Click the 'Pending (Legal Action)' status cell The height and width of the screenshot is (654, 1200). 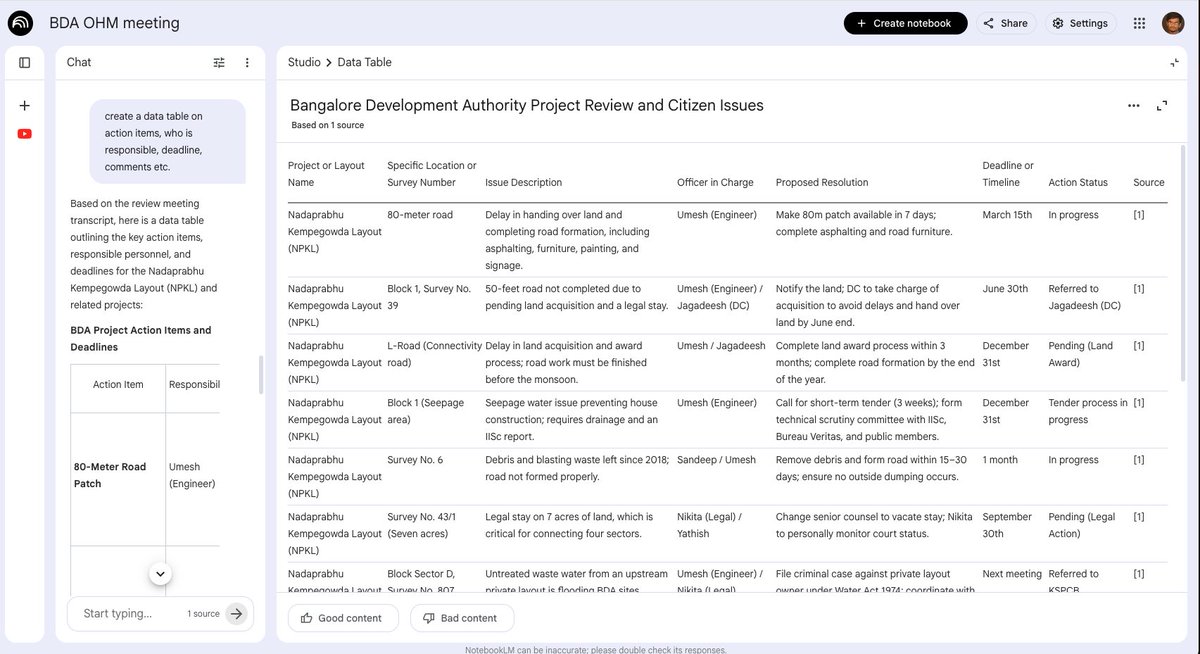click(1082, 525)
